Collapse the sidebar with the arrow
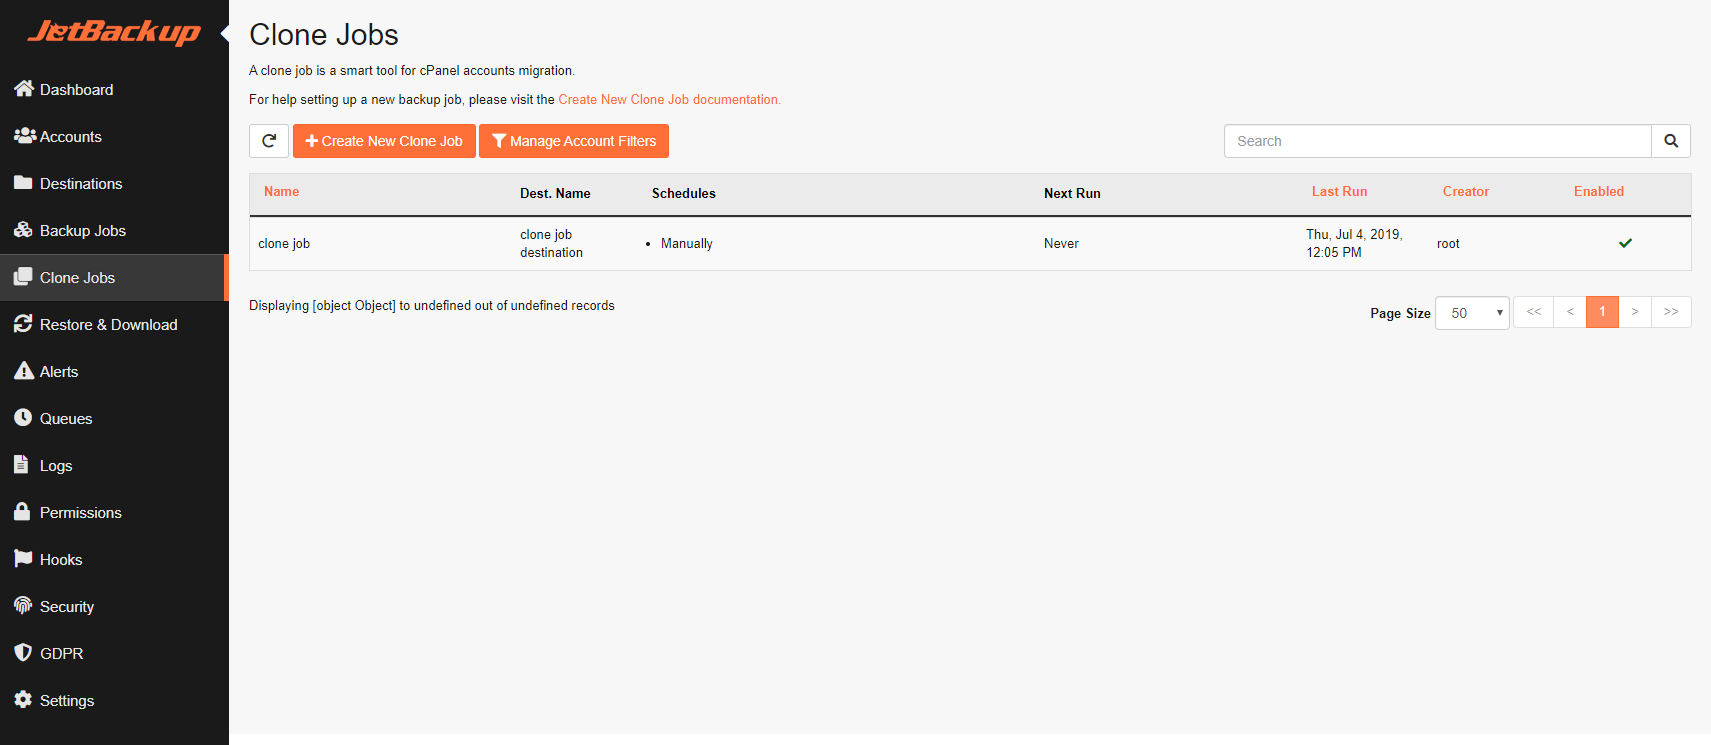1711x745 pixels. [224, 34]
